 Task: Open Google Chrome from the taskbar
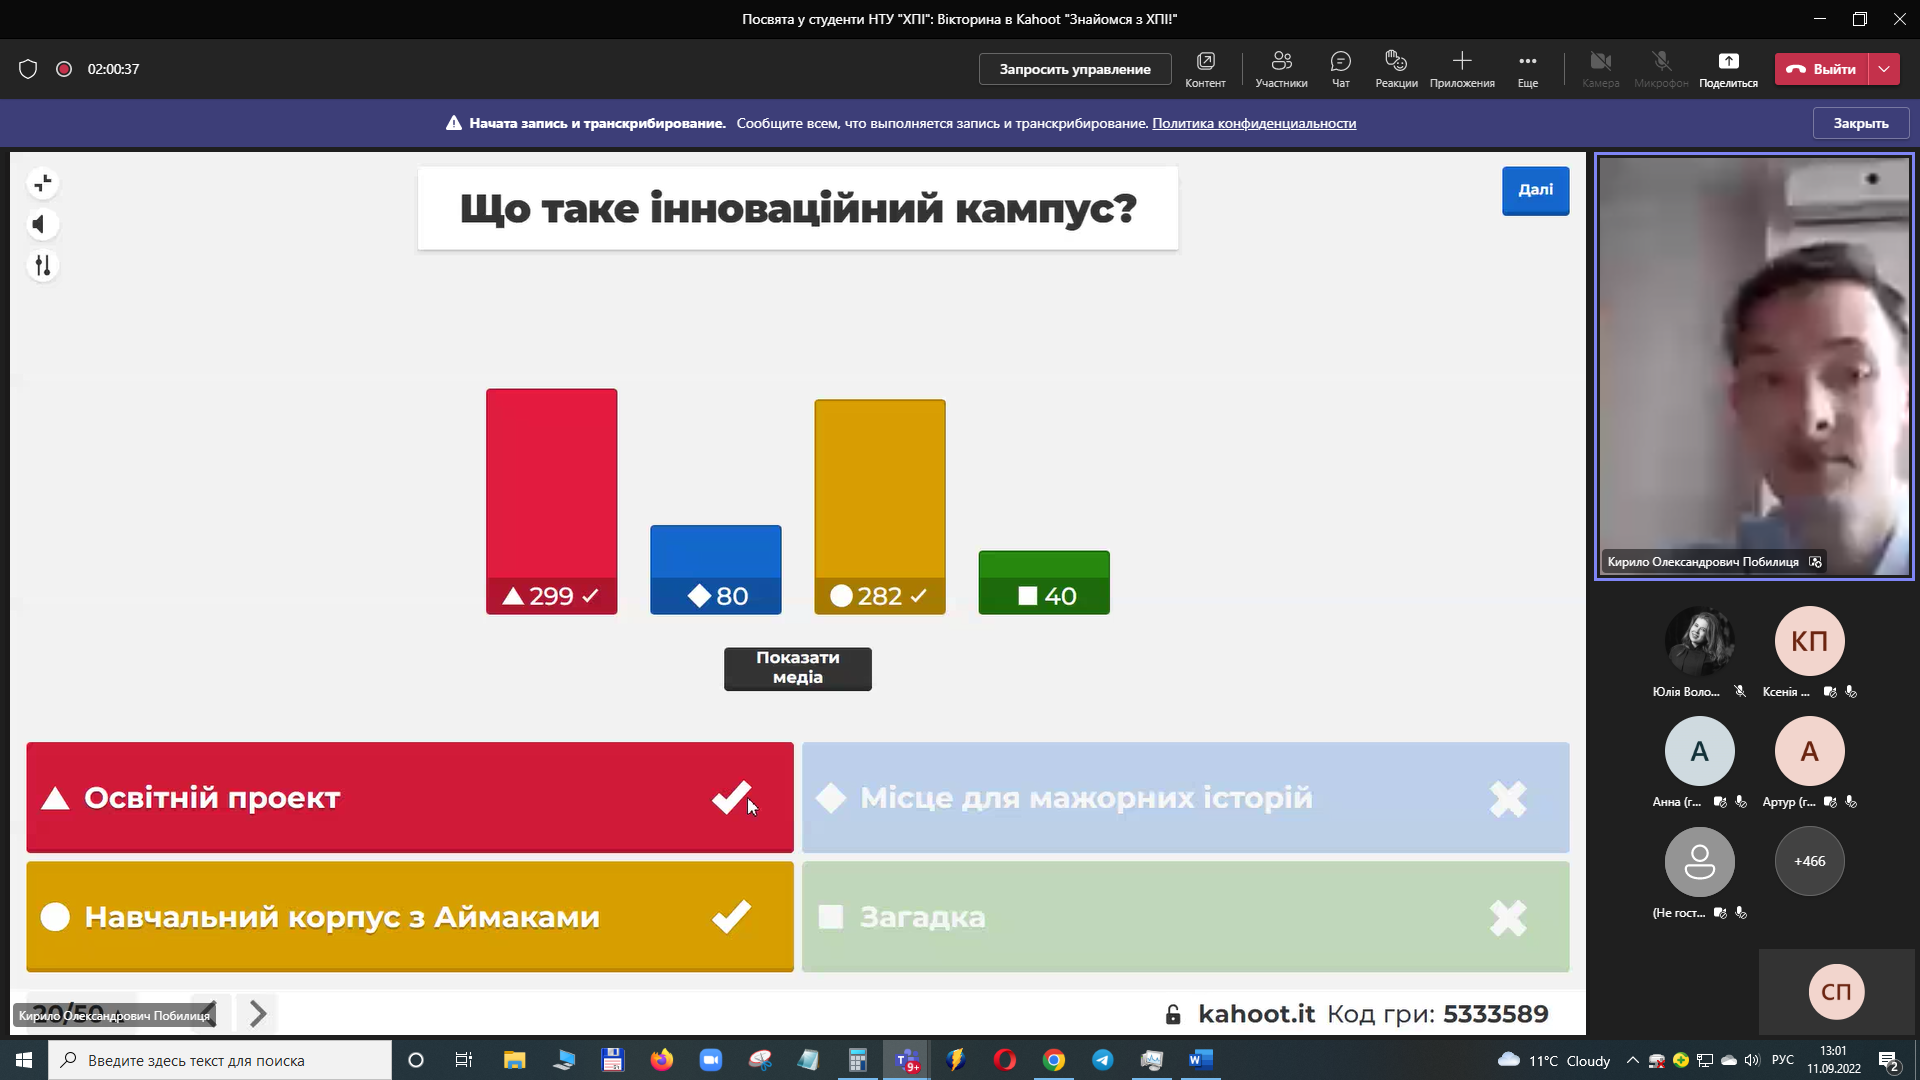coord(1054,1060)
